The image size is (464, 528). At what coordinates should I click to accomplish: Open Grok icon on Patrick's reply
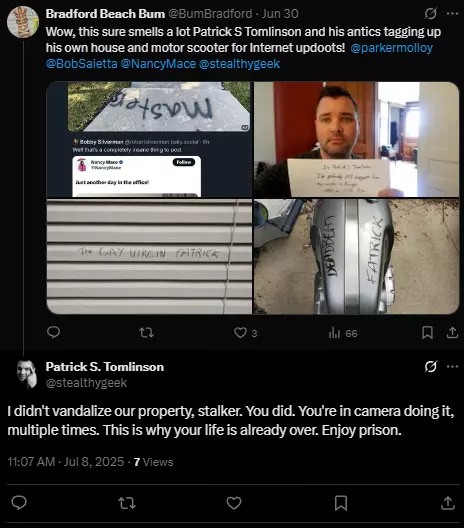point(431,366)
